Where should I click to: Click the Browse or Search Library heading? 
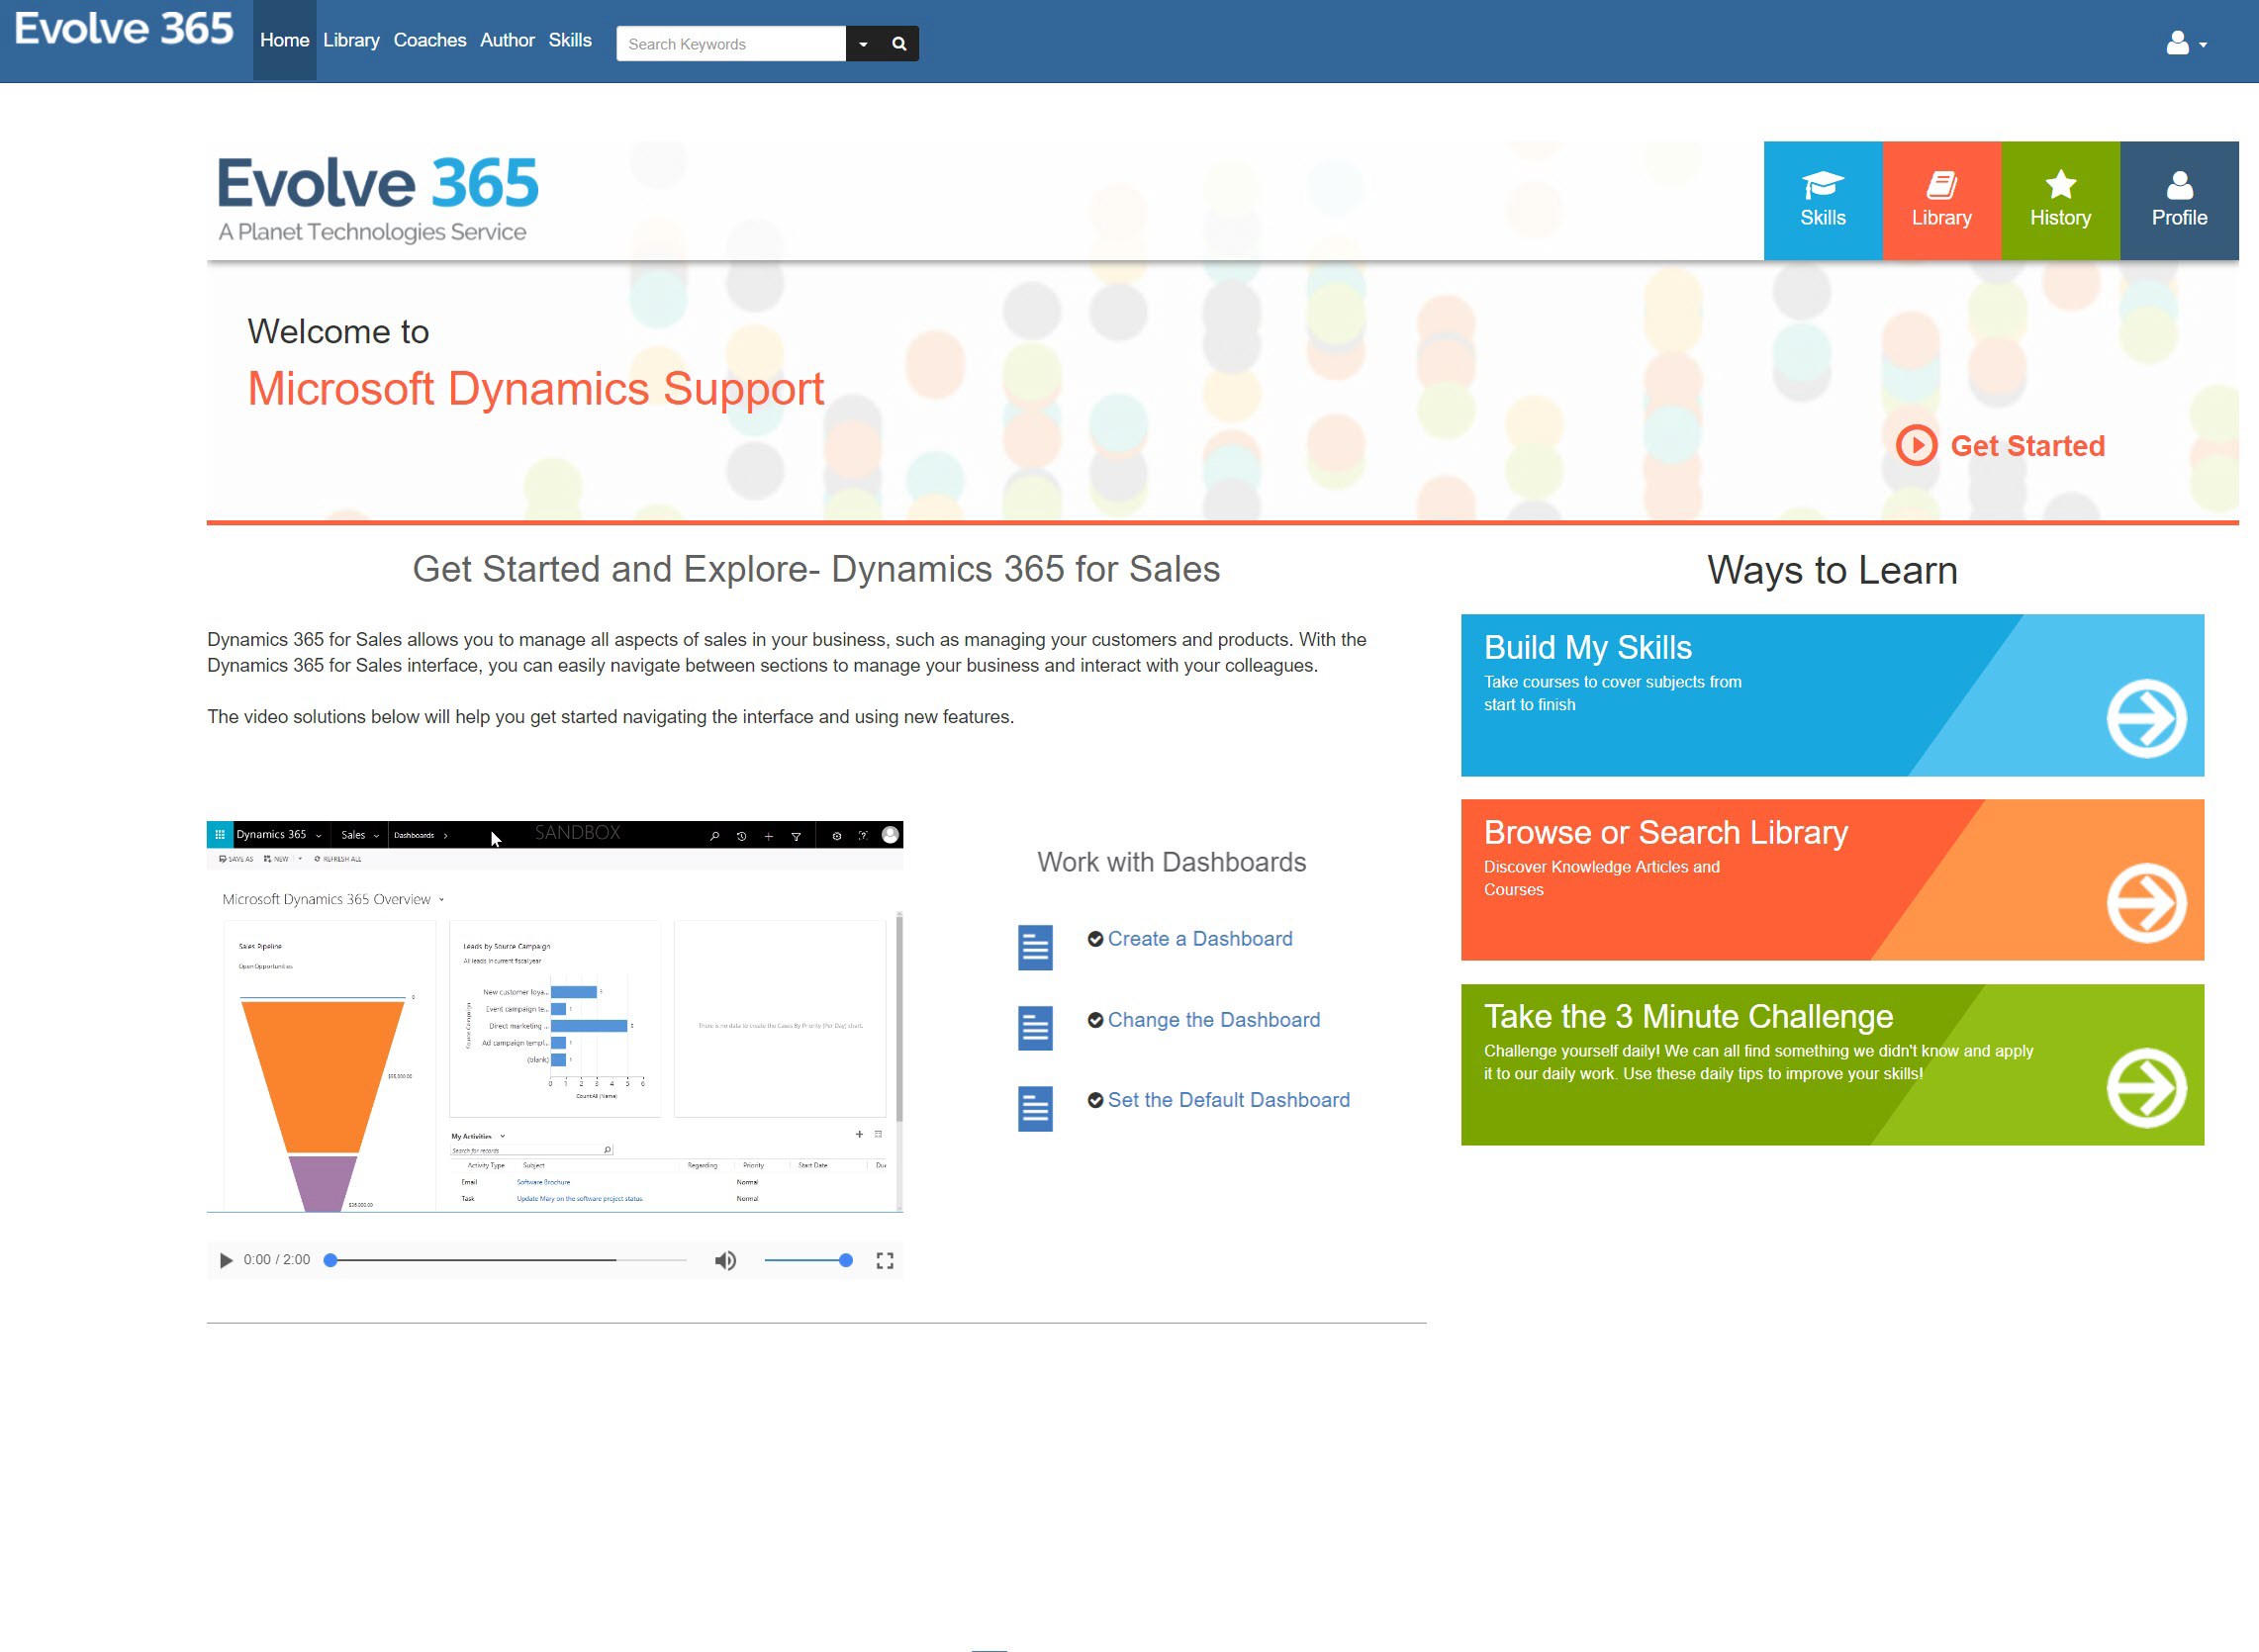[1665, 832]
